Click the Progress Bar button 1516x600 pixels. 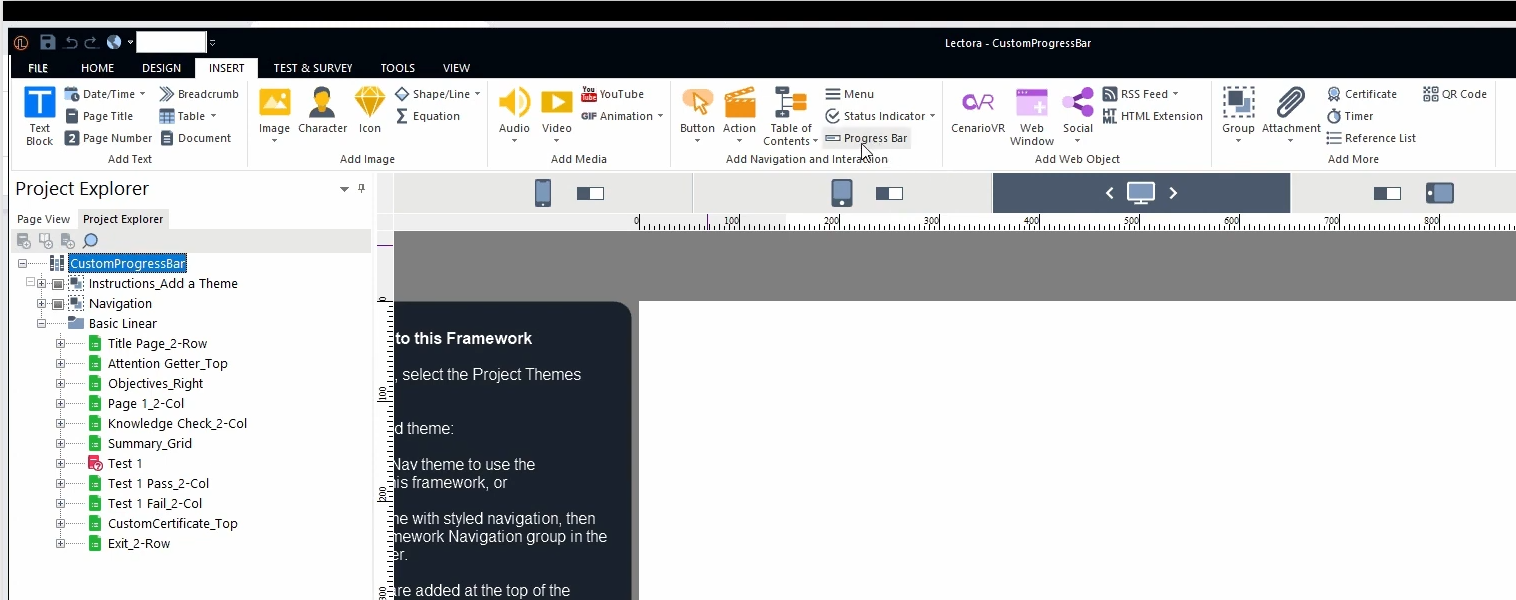pos(866,138)
